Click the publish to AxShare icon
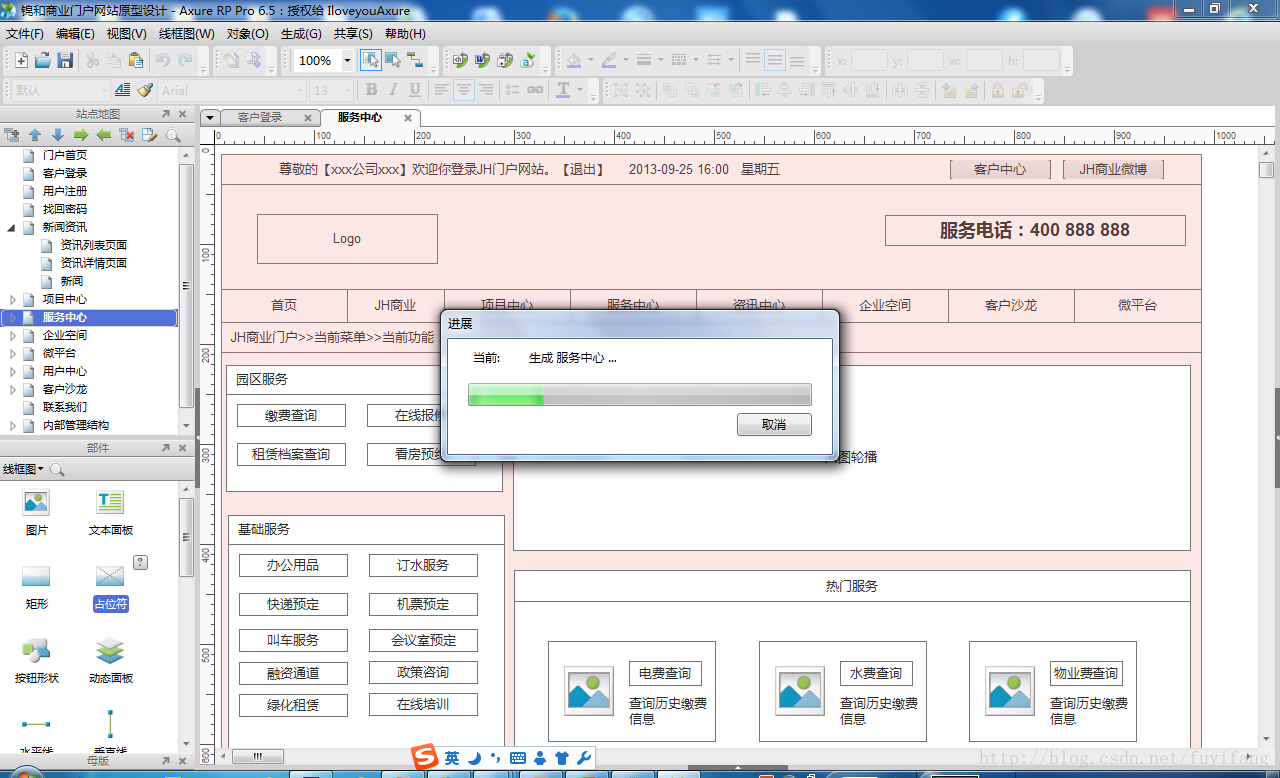Viewport: 1280px width, 778px height. click(x=527, y=60)
